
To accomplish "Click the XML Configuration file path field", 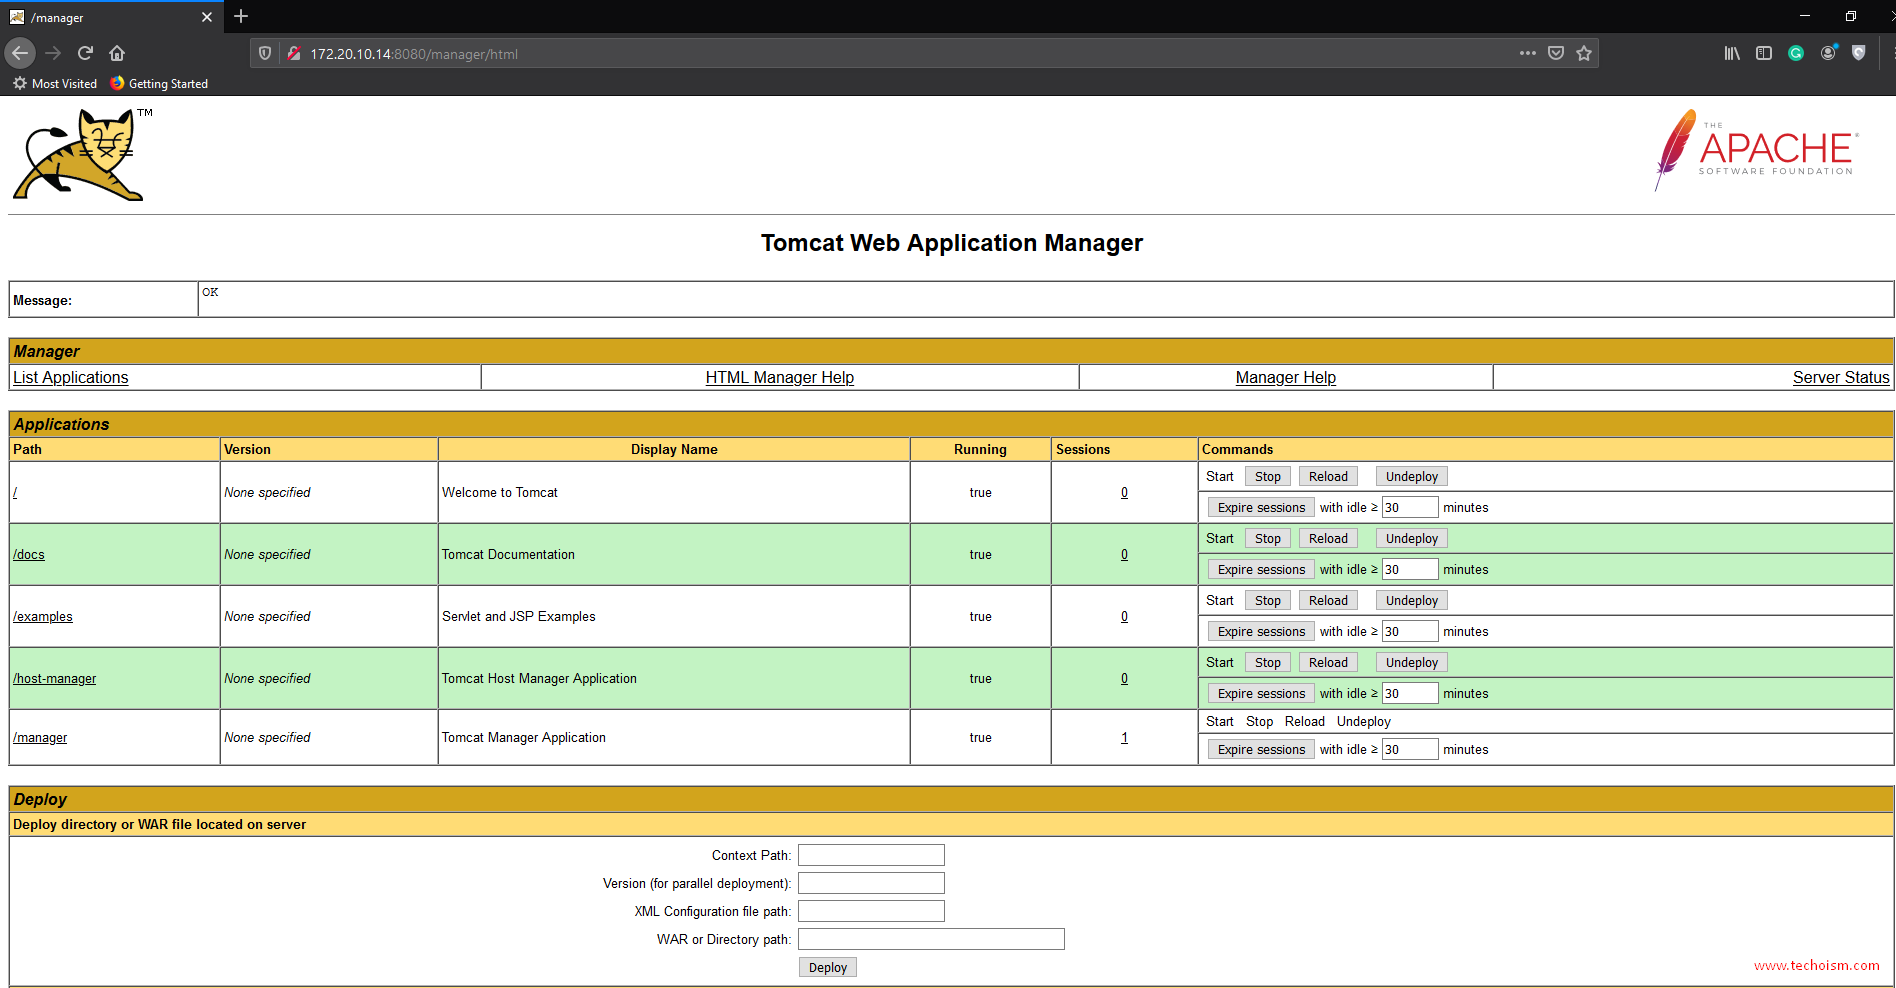I will (871, 911).
